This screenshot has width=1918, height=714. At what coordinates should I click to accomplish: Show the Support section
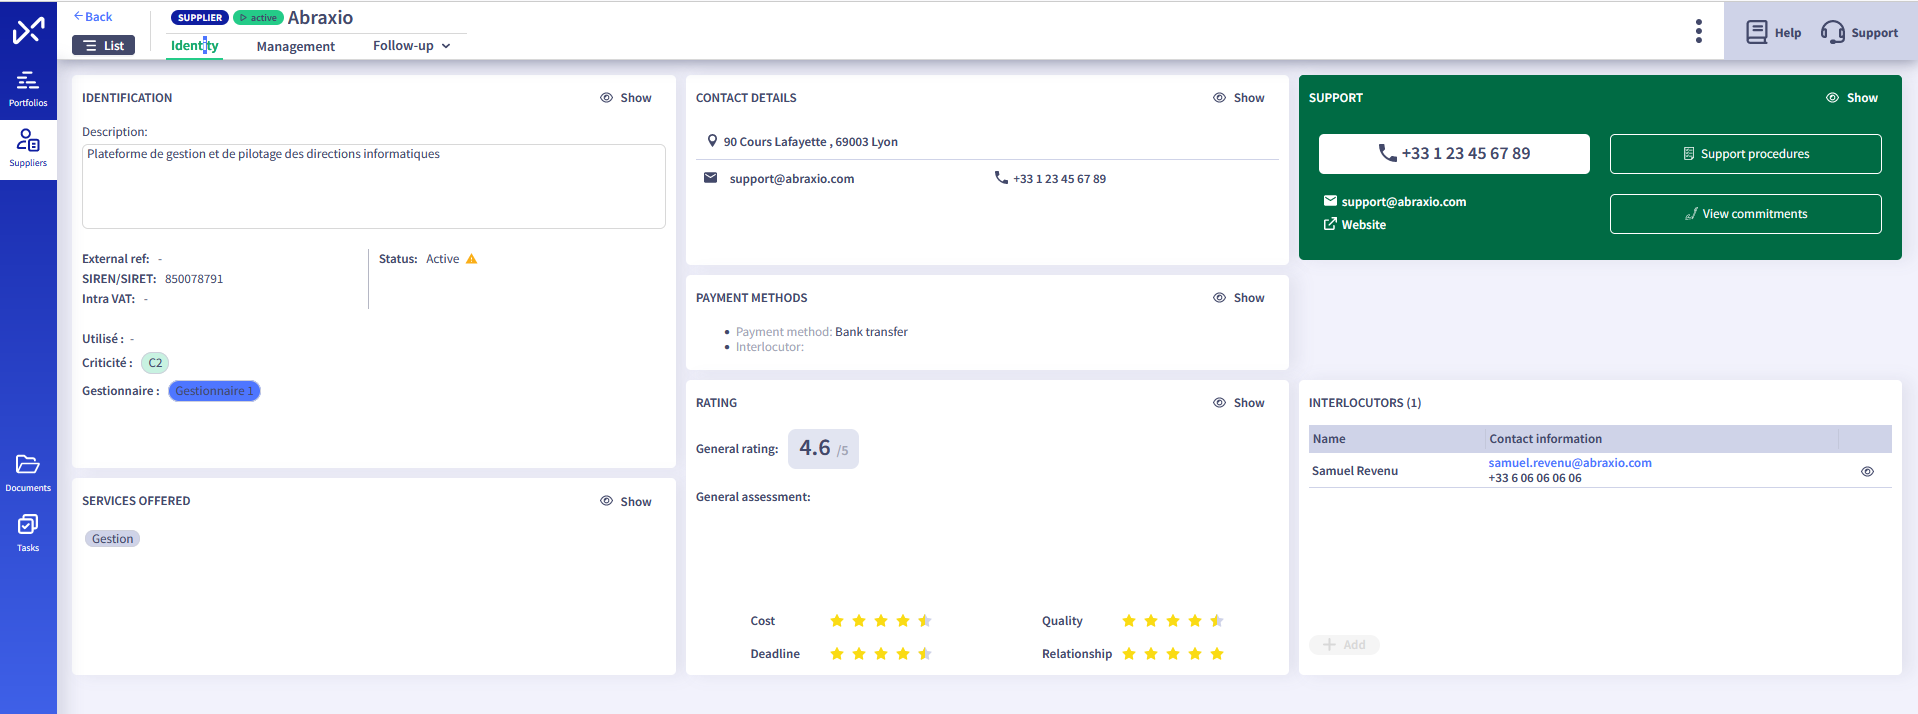(1852, 98)
